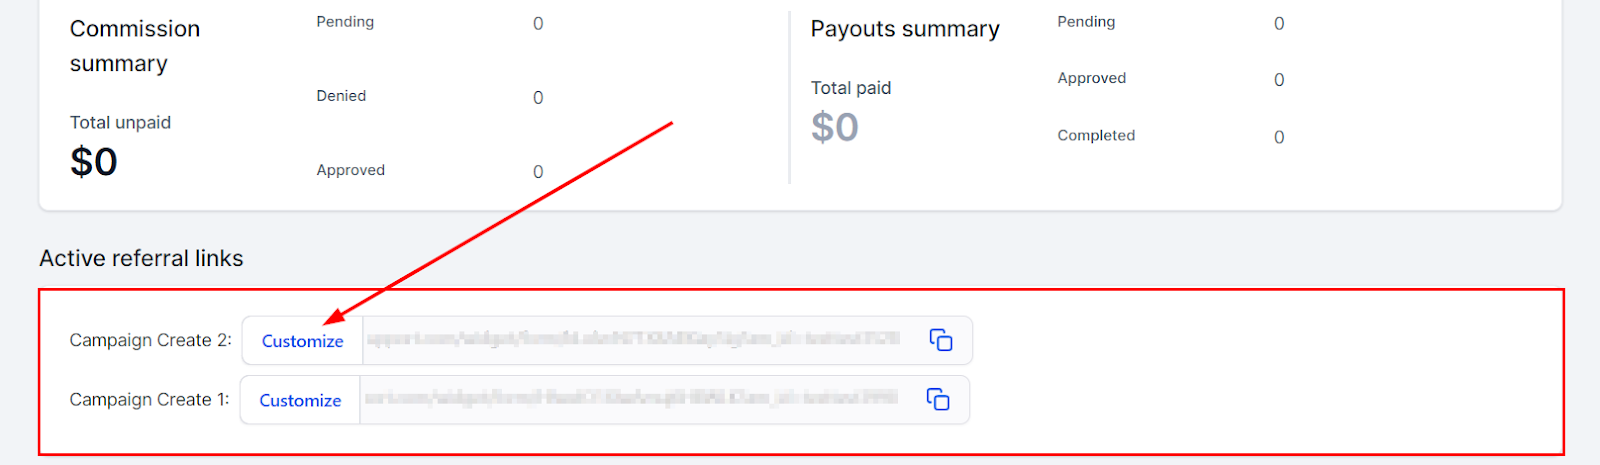The image size is (1600, 465).
Task: Select the Campaign Create 1 URL field
Action: 631,399
